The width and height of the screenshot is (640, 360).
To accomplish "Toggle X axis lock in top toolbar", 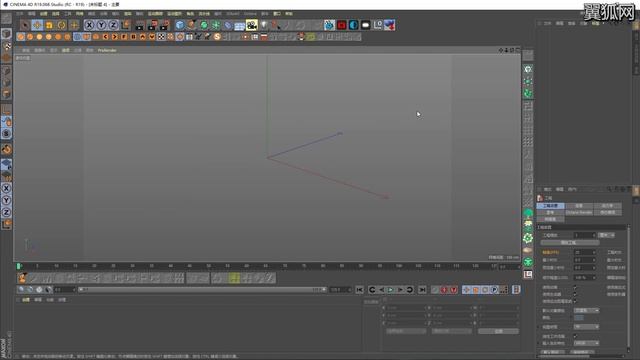I will (89, 25).
